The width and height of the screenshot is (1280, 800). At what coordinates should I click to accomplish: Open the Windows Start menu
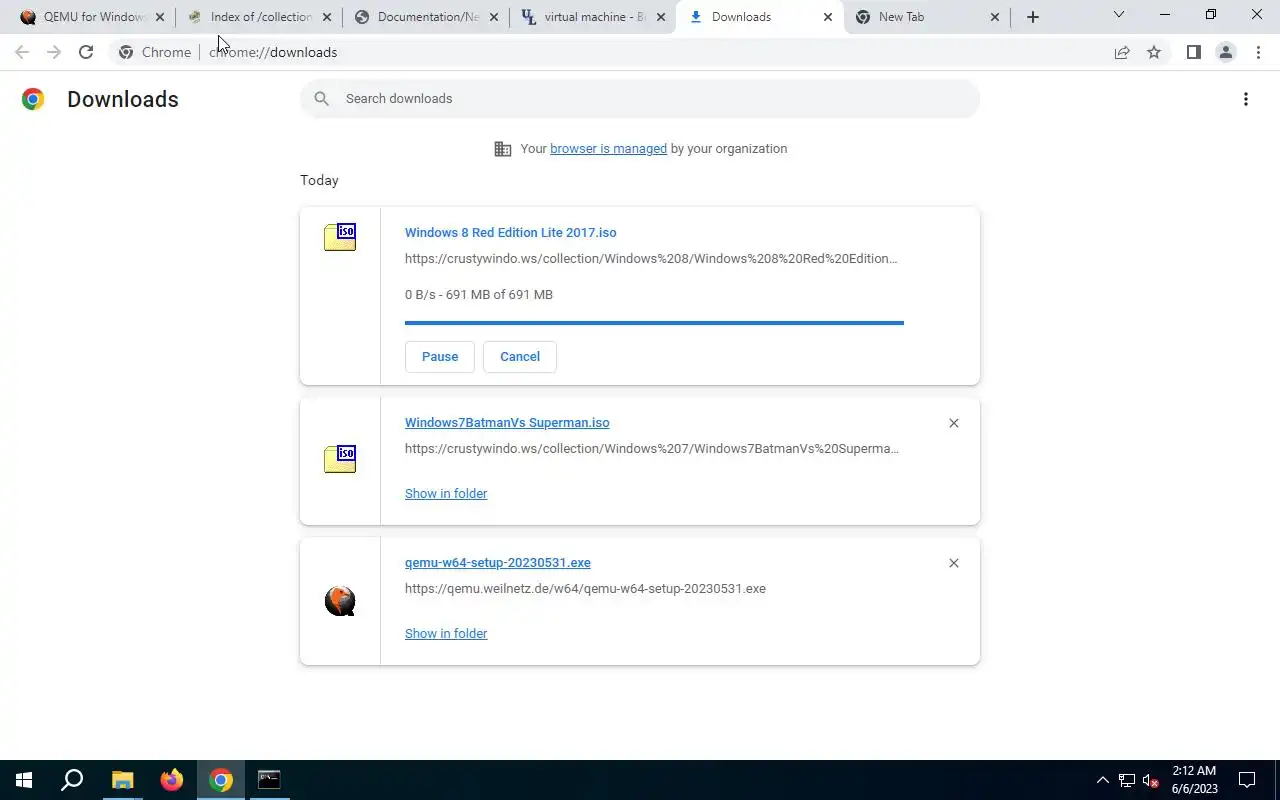(x=24, y=780)
